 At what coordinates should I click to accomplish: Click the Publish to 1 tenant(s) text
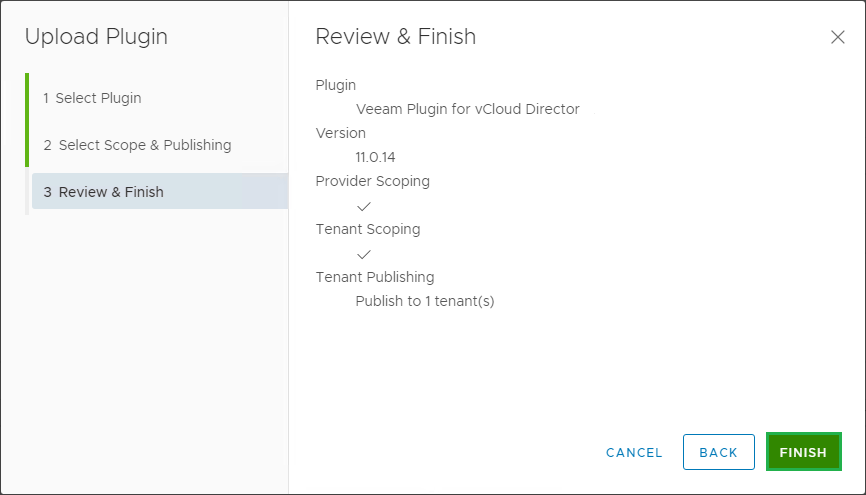[x=425, y=301]
